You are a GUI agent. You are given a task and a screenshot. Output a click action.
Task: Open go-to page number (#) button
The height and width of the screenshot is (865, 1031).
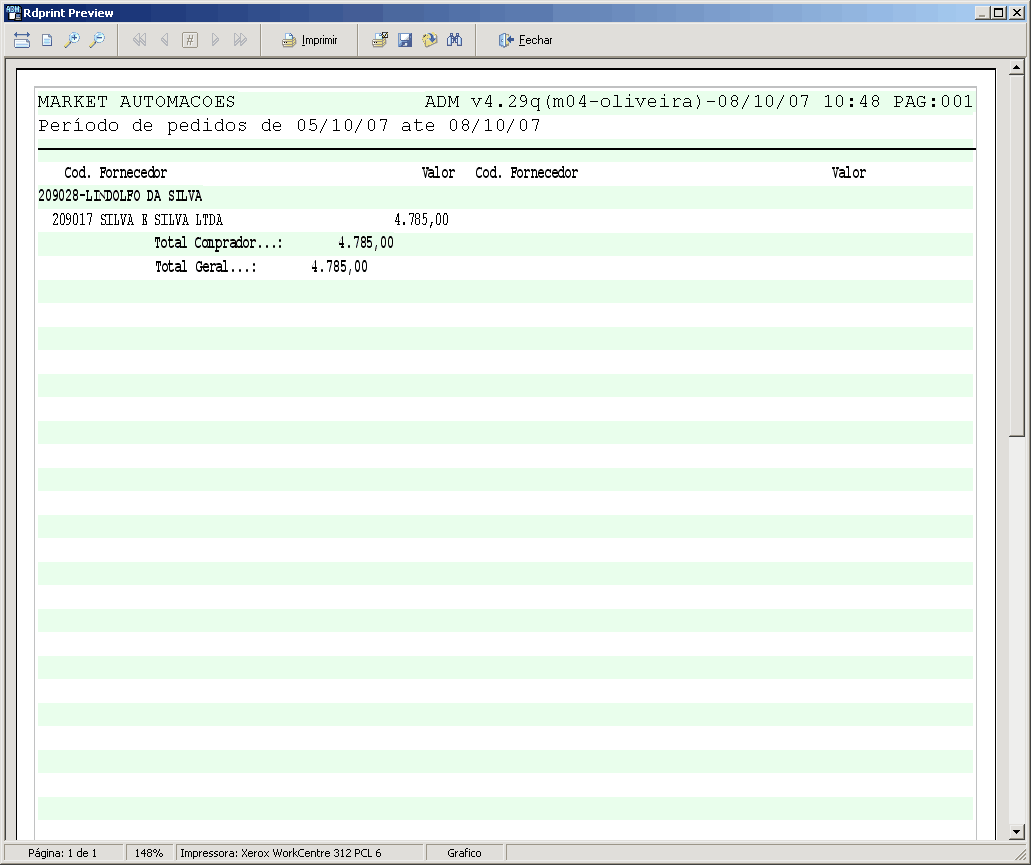tap(189, 40)
